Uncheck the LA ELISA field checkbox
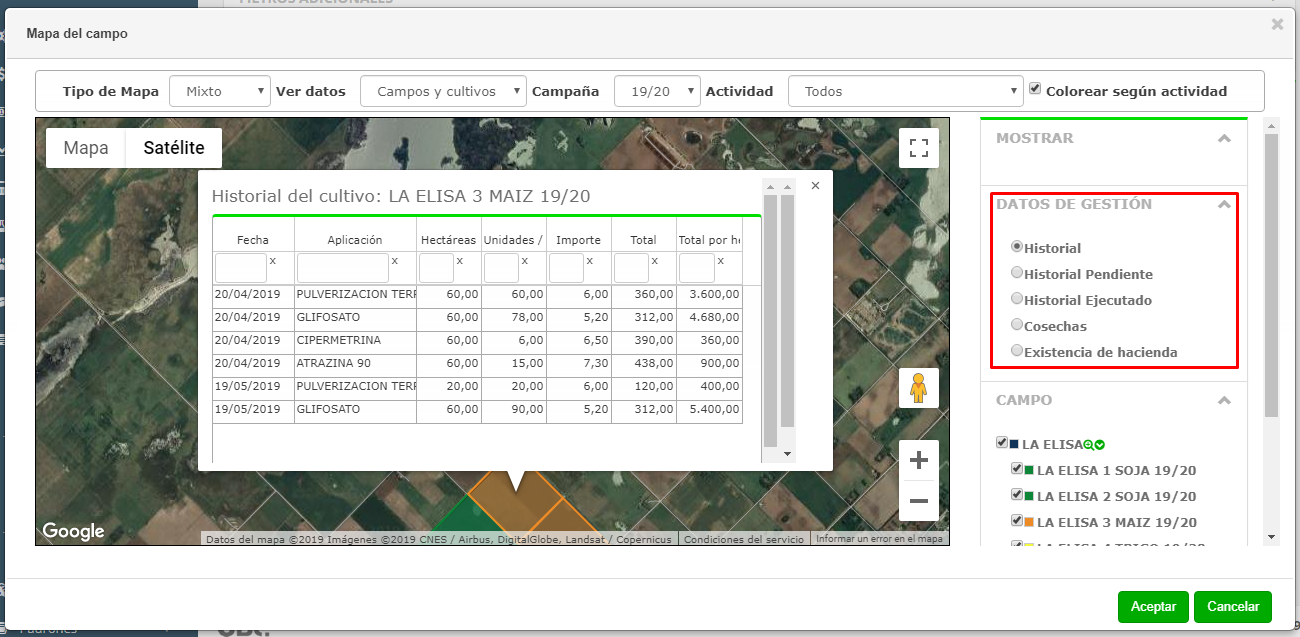 point(1002,443)
